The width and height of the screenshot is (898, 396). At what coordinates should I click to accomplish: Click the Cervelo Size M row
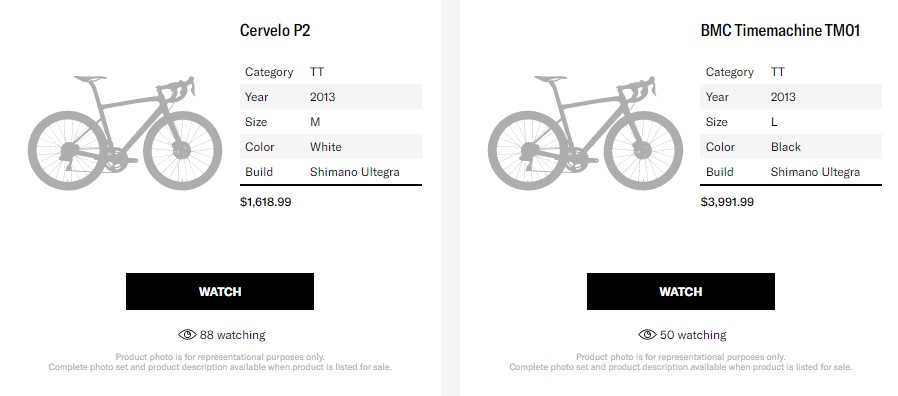[331, 121]
